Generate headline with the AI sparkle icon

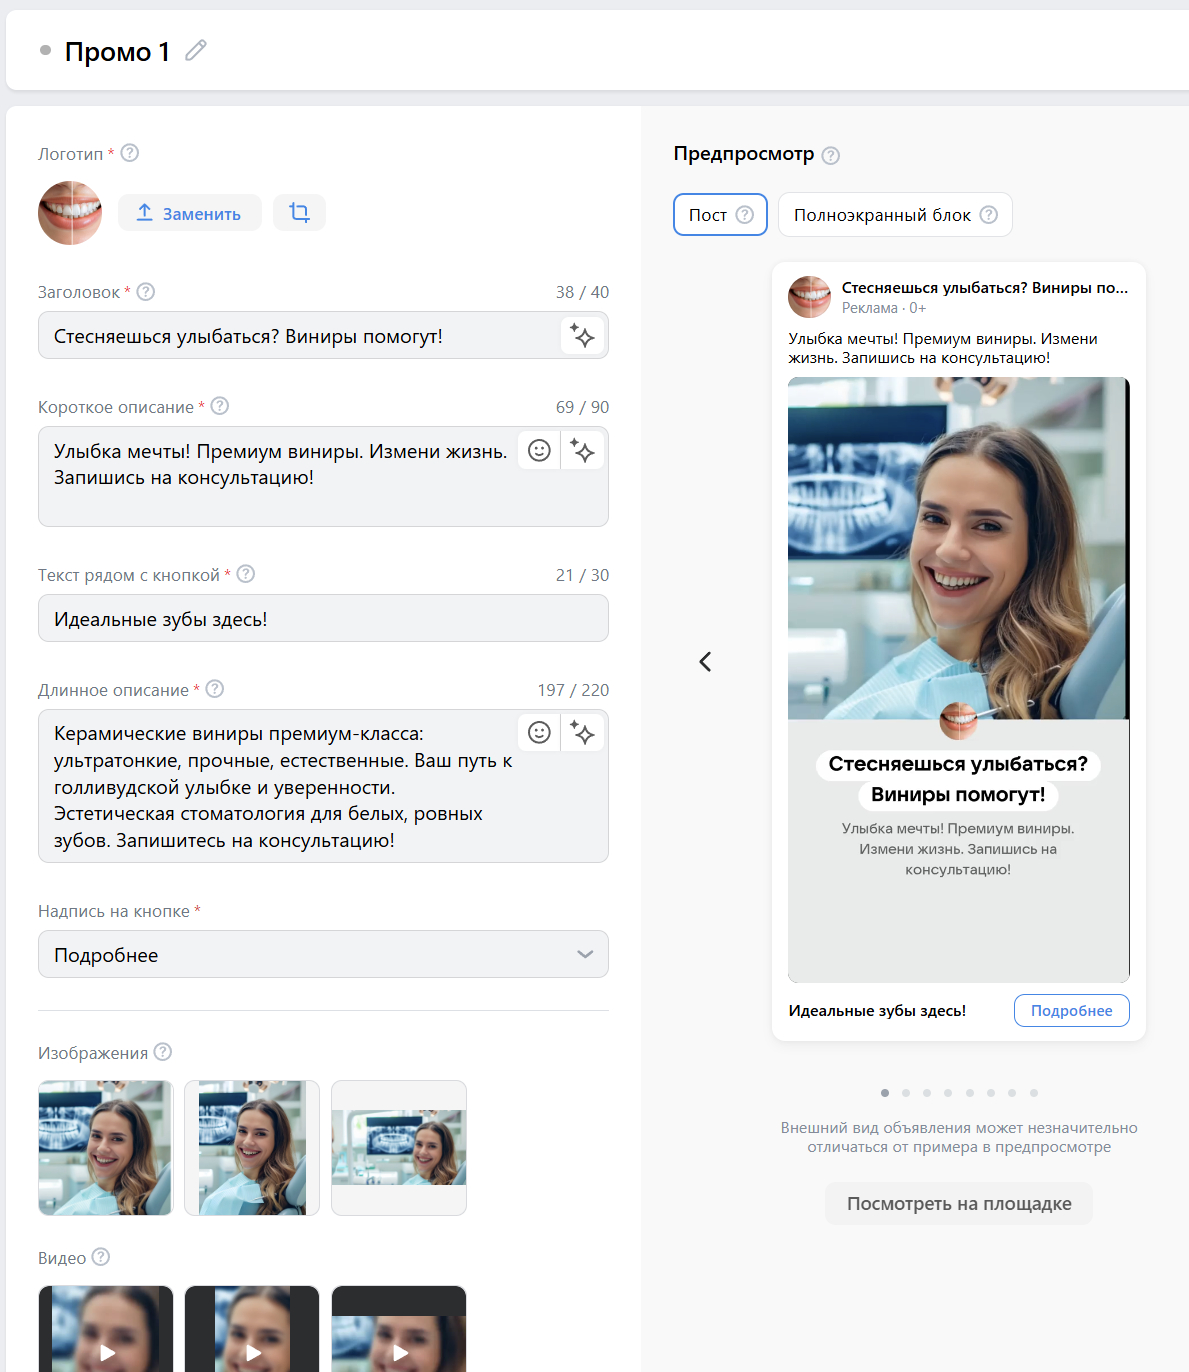click(x=582, y=336)
